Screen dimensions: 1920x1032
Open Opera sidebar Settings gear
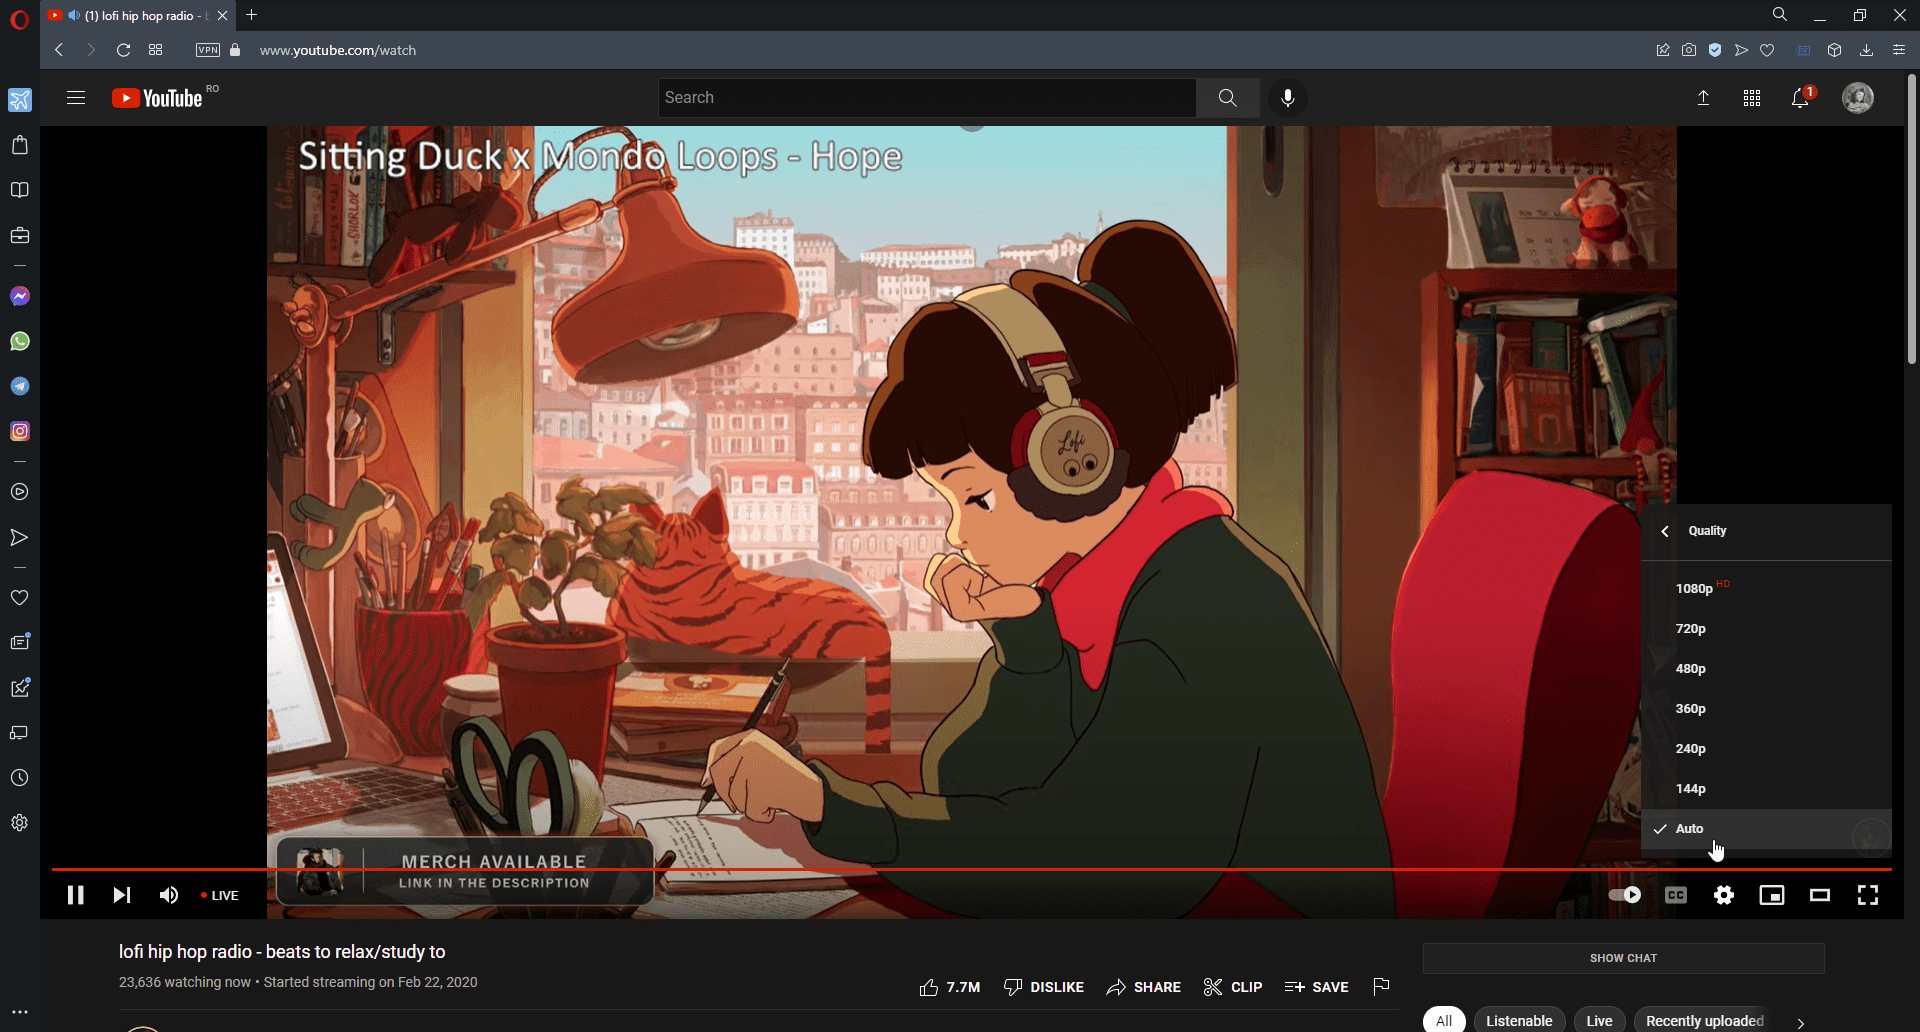20,823
